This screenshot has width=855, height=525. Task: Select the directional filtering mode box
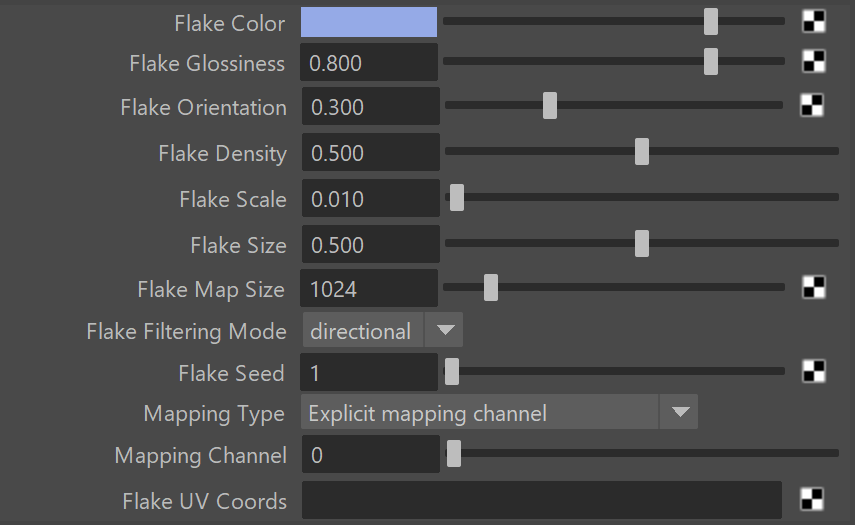coord(363,330)
